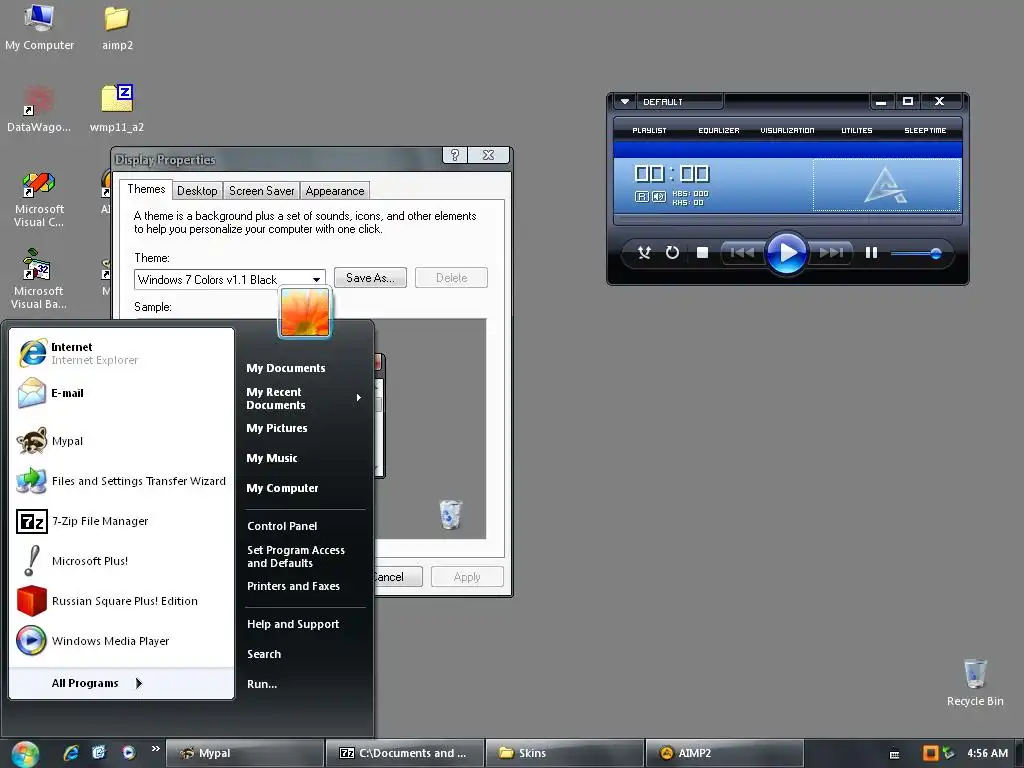Open the AIMP2 Utilites menu
The width and height of the screenshot is (1024, 768).
pyautogui.click(x=856, y=131)
